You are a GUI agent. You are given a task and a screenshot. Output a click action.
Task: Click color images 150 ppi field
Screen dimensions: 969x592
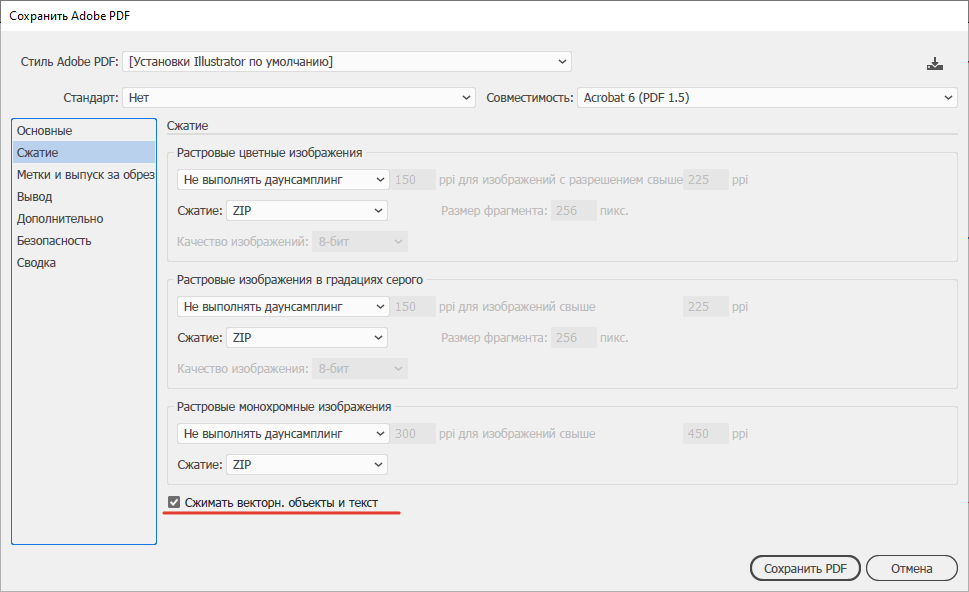(x=413, y=180)
